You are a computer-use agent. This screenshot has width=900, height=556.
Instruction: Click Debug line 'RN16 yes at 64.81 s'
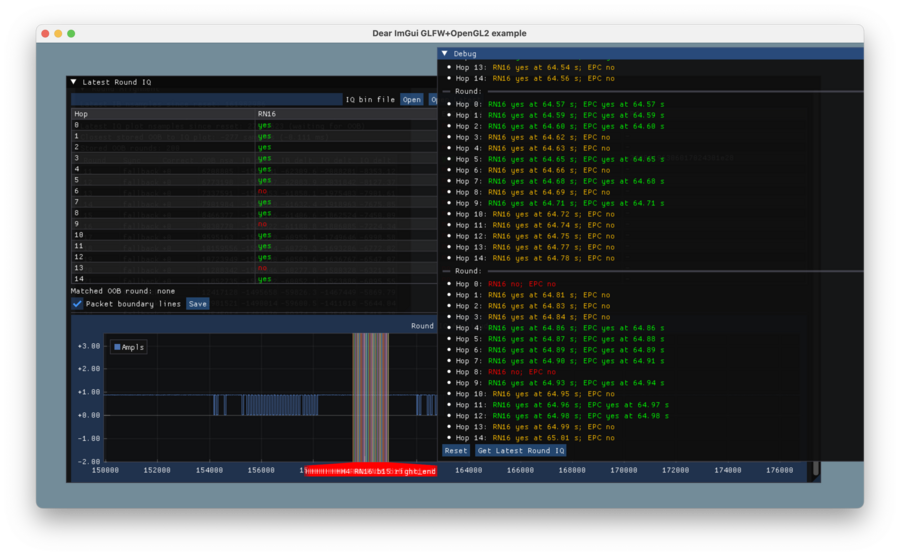[x=531, y=295]
